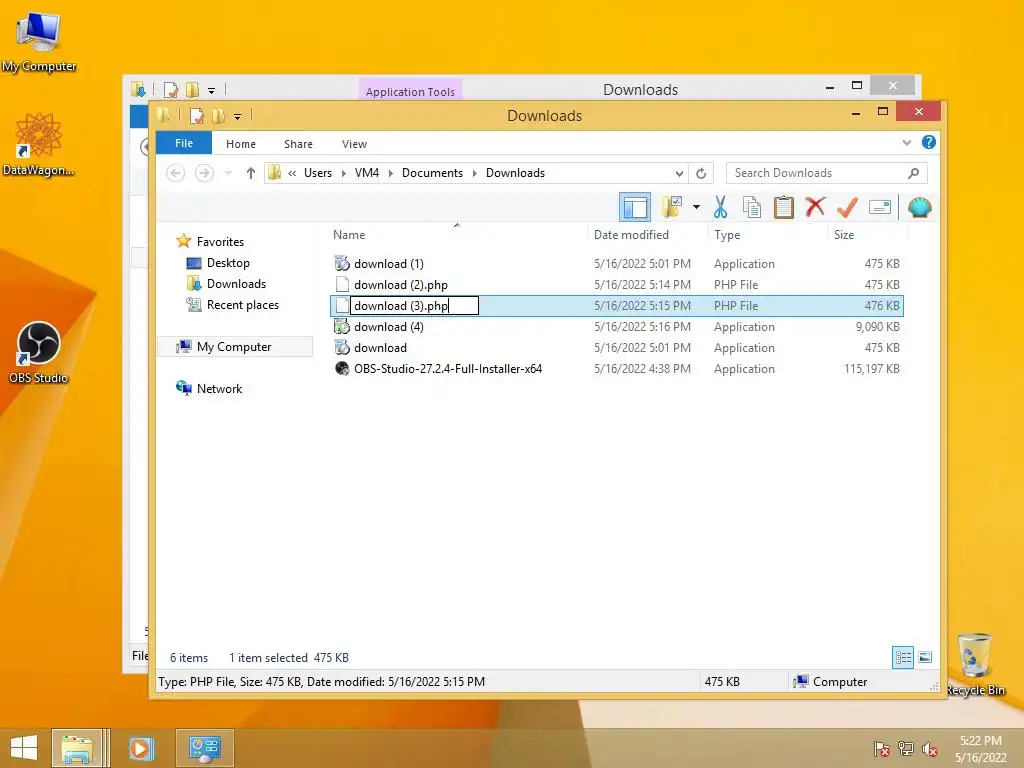Click the DataWagon desktop shortcut
Image resolution: width=1024 pixels, height=768 pixels.
point(39,144)
